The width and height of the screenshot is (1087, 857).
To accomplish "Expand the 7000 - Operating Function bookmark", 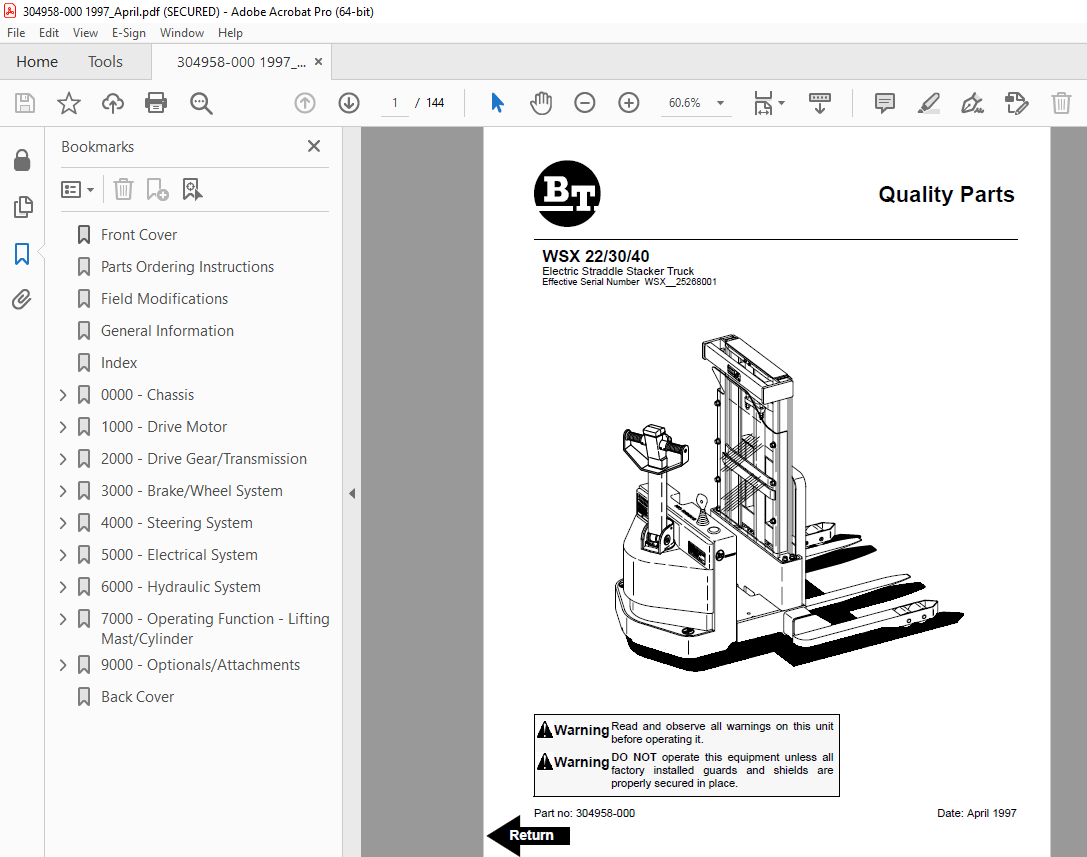I will pos(63,619).
